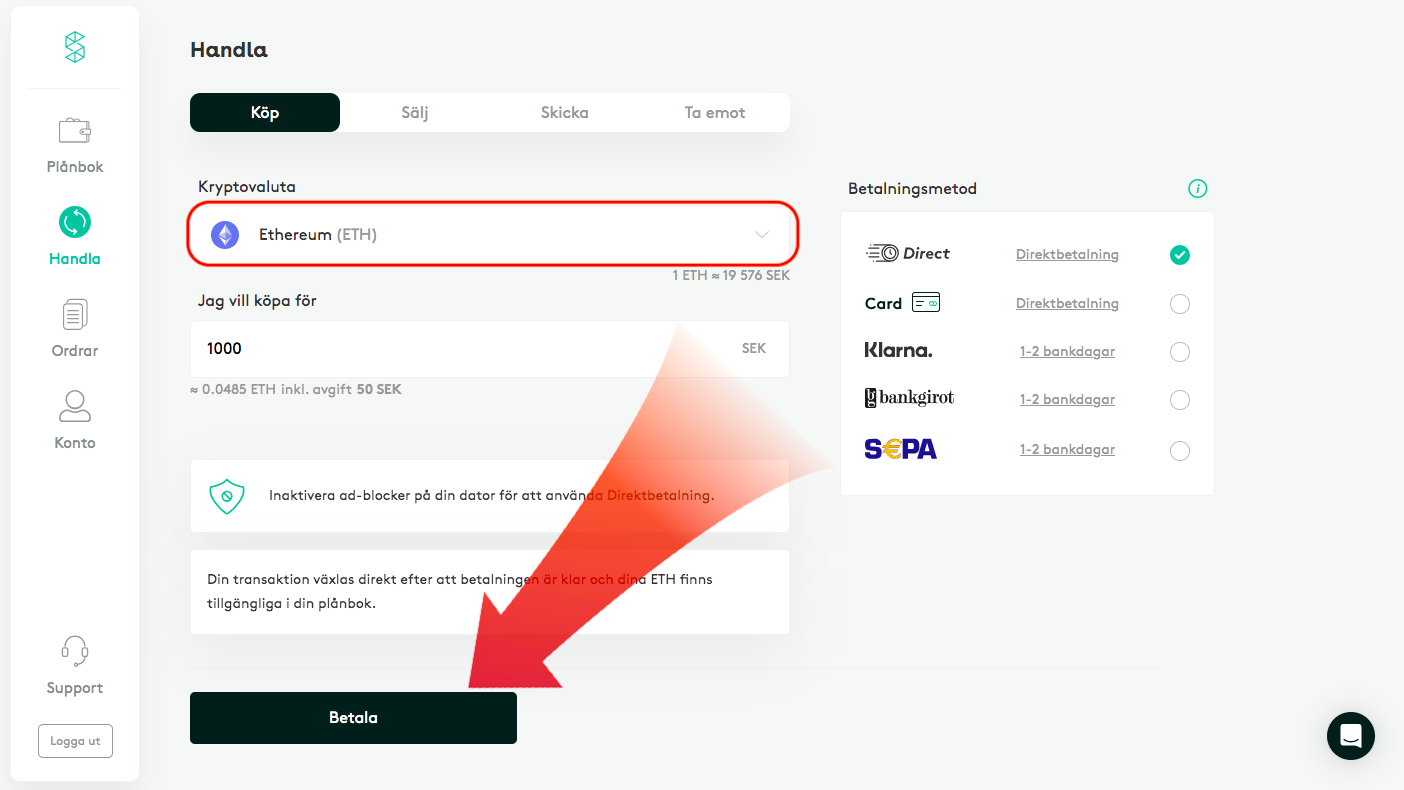Image resolution: width=1404 pixels, height=790 pixels.
Task: Select the SEPA payment option
Action: click(x=1180, y=451)
